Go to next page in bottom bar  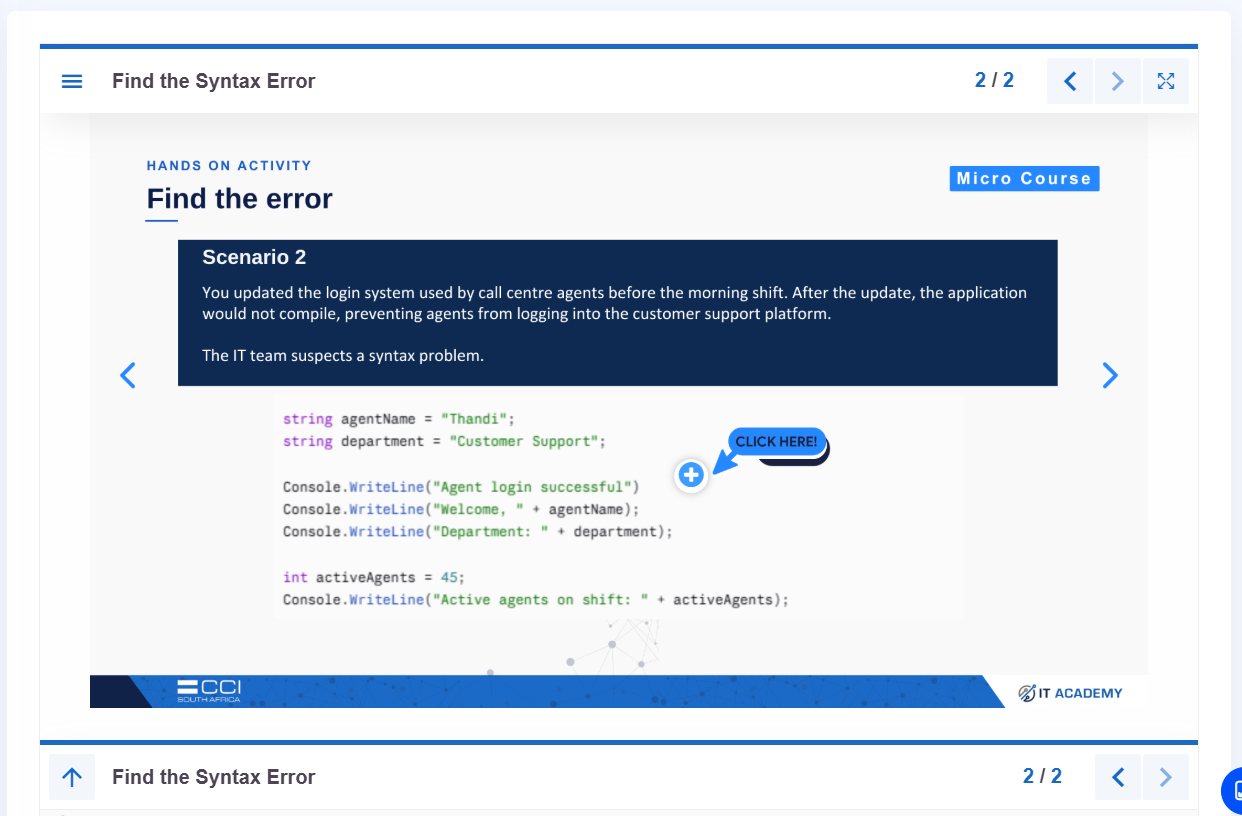point(1166,777)
